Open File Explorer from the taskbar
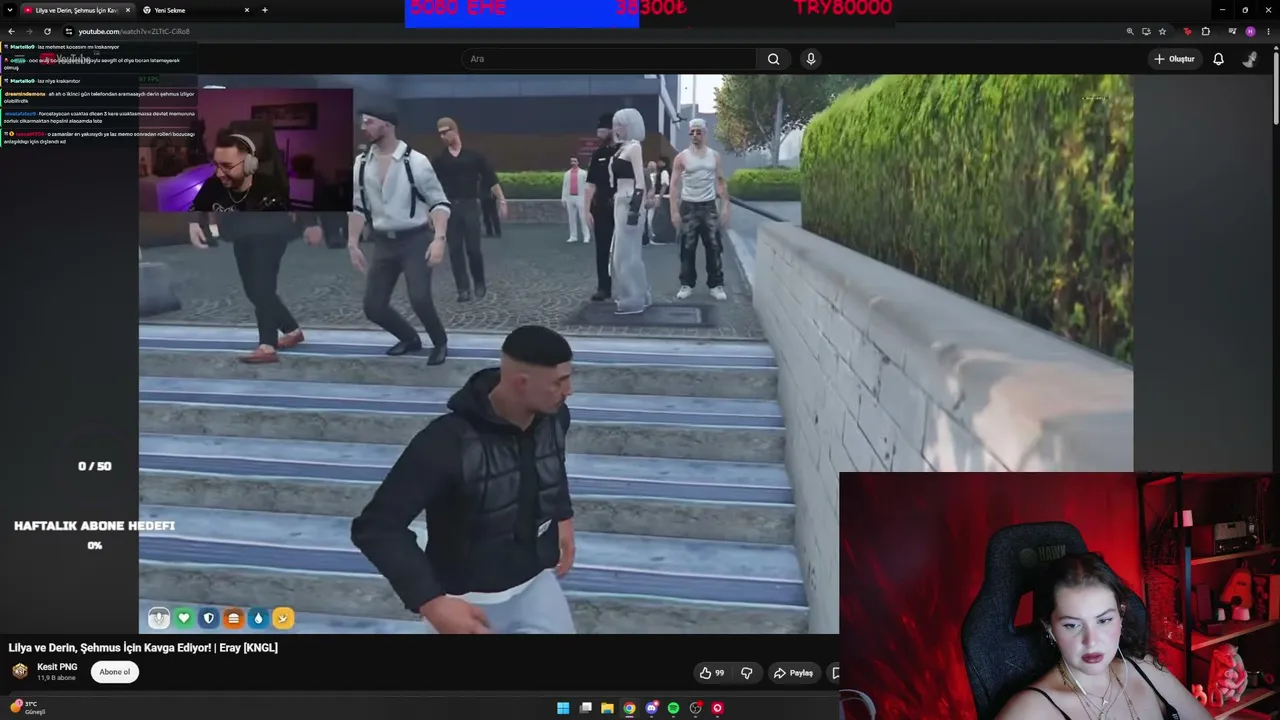 pyautogui.click(x=607, y=708)
